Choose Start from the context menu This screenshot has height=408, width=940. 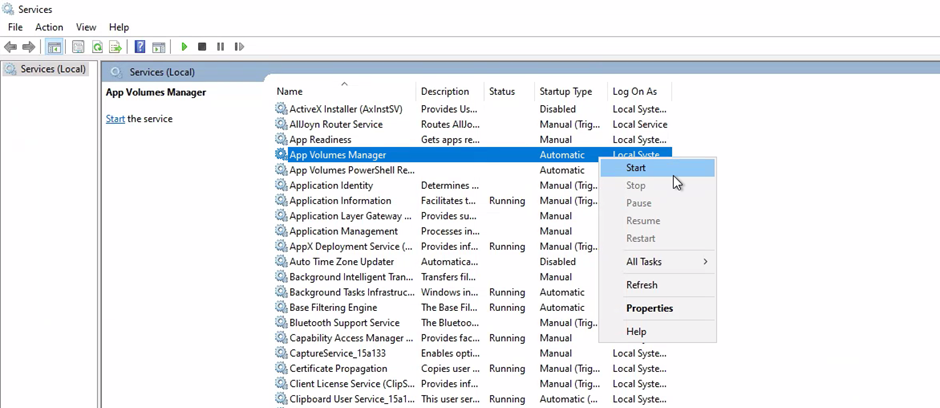coord(636,168)
